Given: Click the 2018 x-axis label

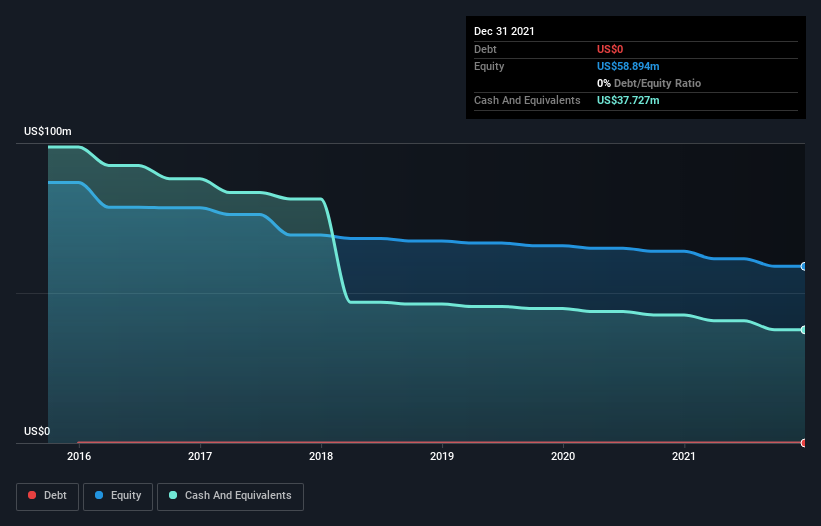Looking at the screenshot, I should tap(321, 456).
